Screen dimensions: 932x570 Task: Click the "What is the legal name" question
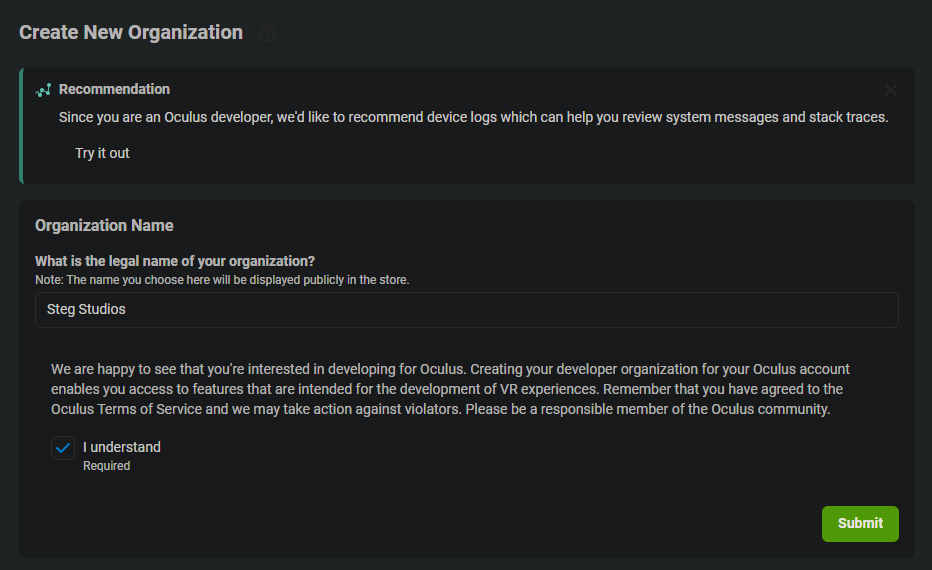tap(175, 262)
